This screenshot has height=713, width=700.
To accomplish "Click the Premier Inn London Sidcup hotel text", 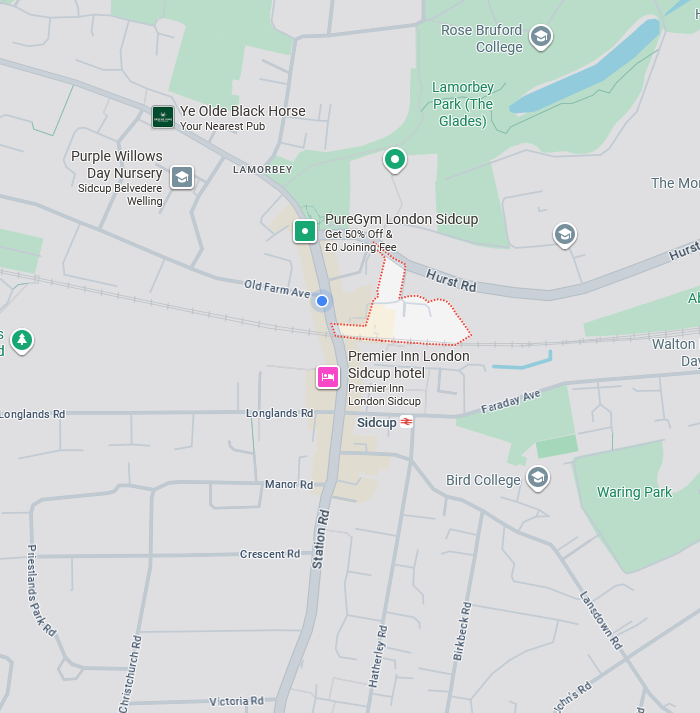I will [x=408, y=364].
